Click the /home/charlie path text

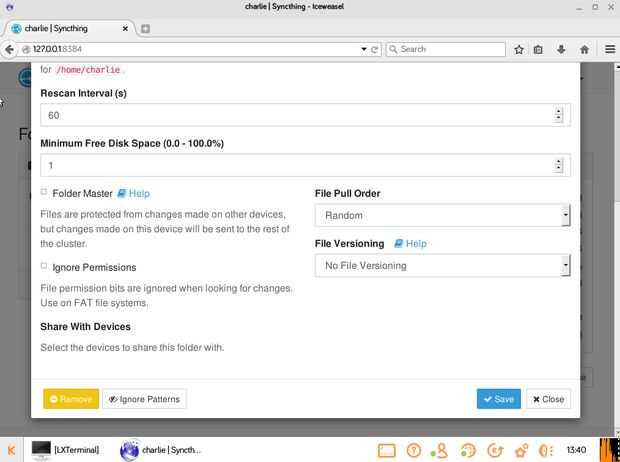[x=88, y=70]
